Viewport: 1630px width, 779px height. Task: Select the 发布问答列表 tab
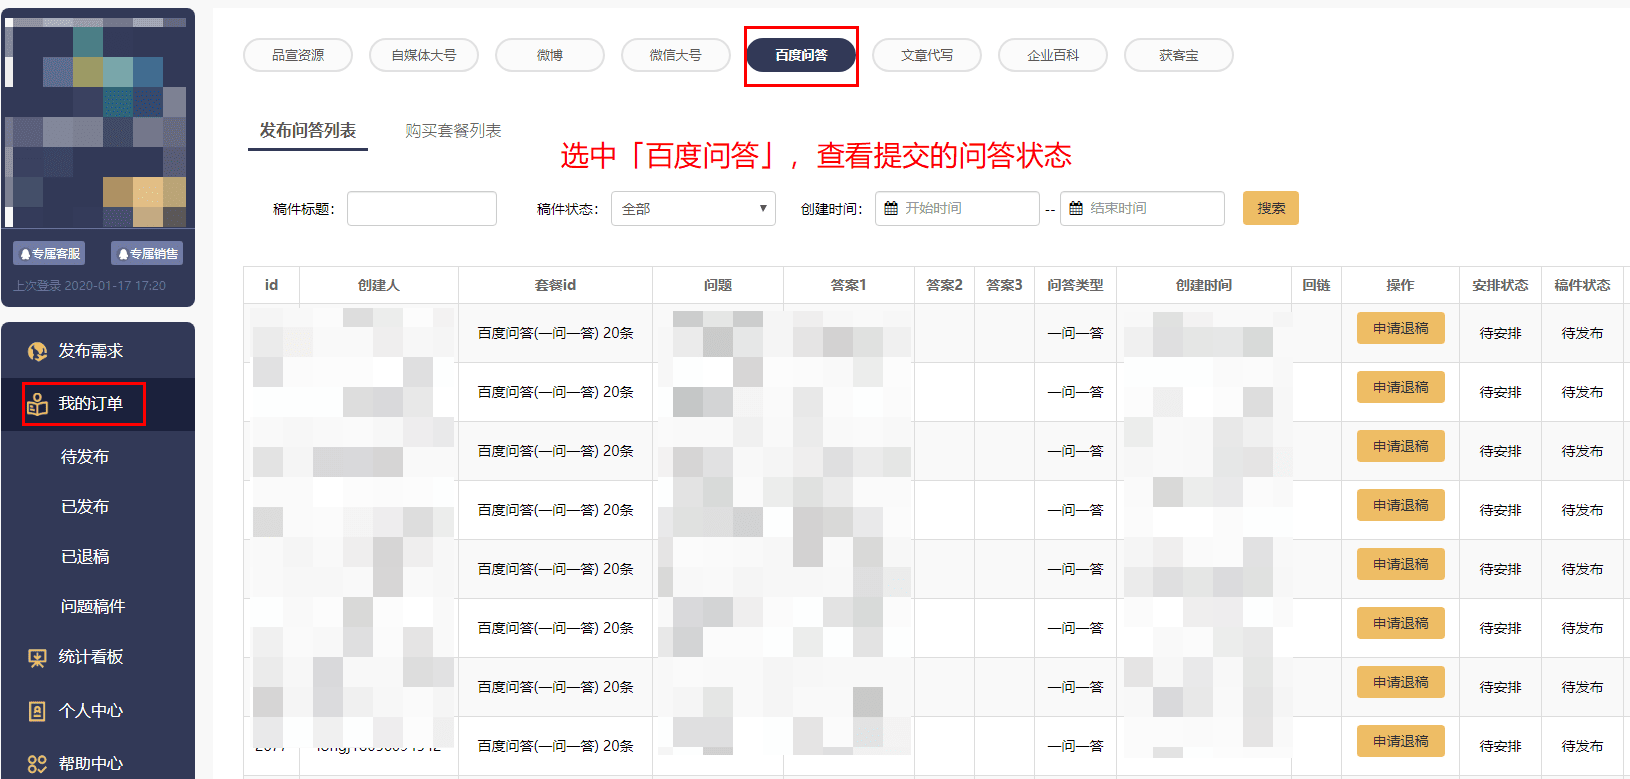click(x=307, y=131)
